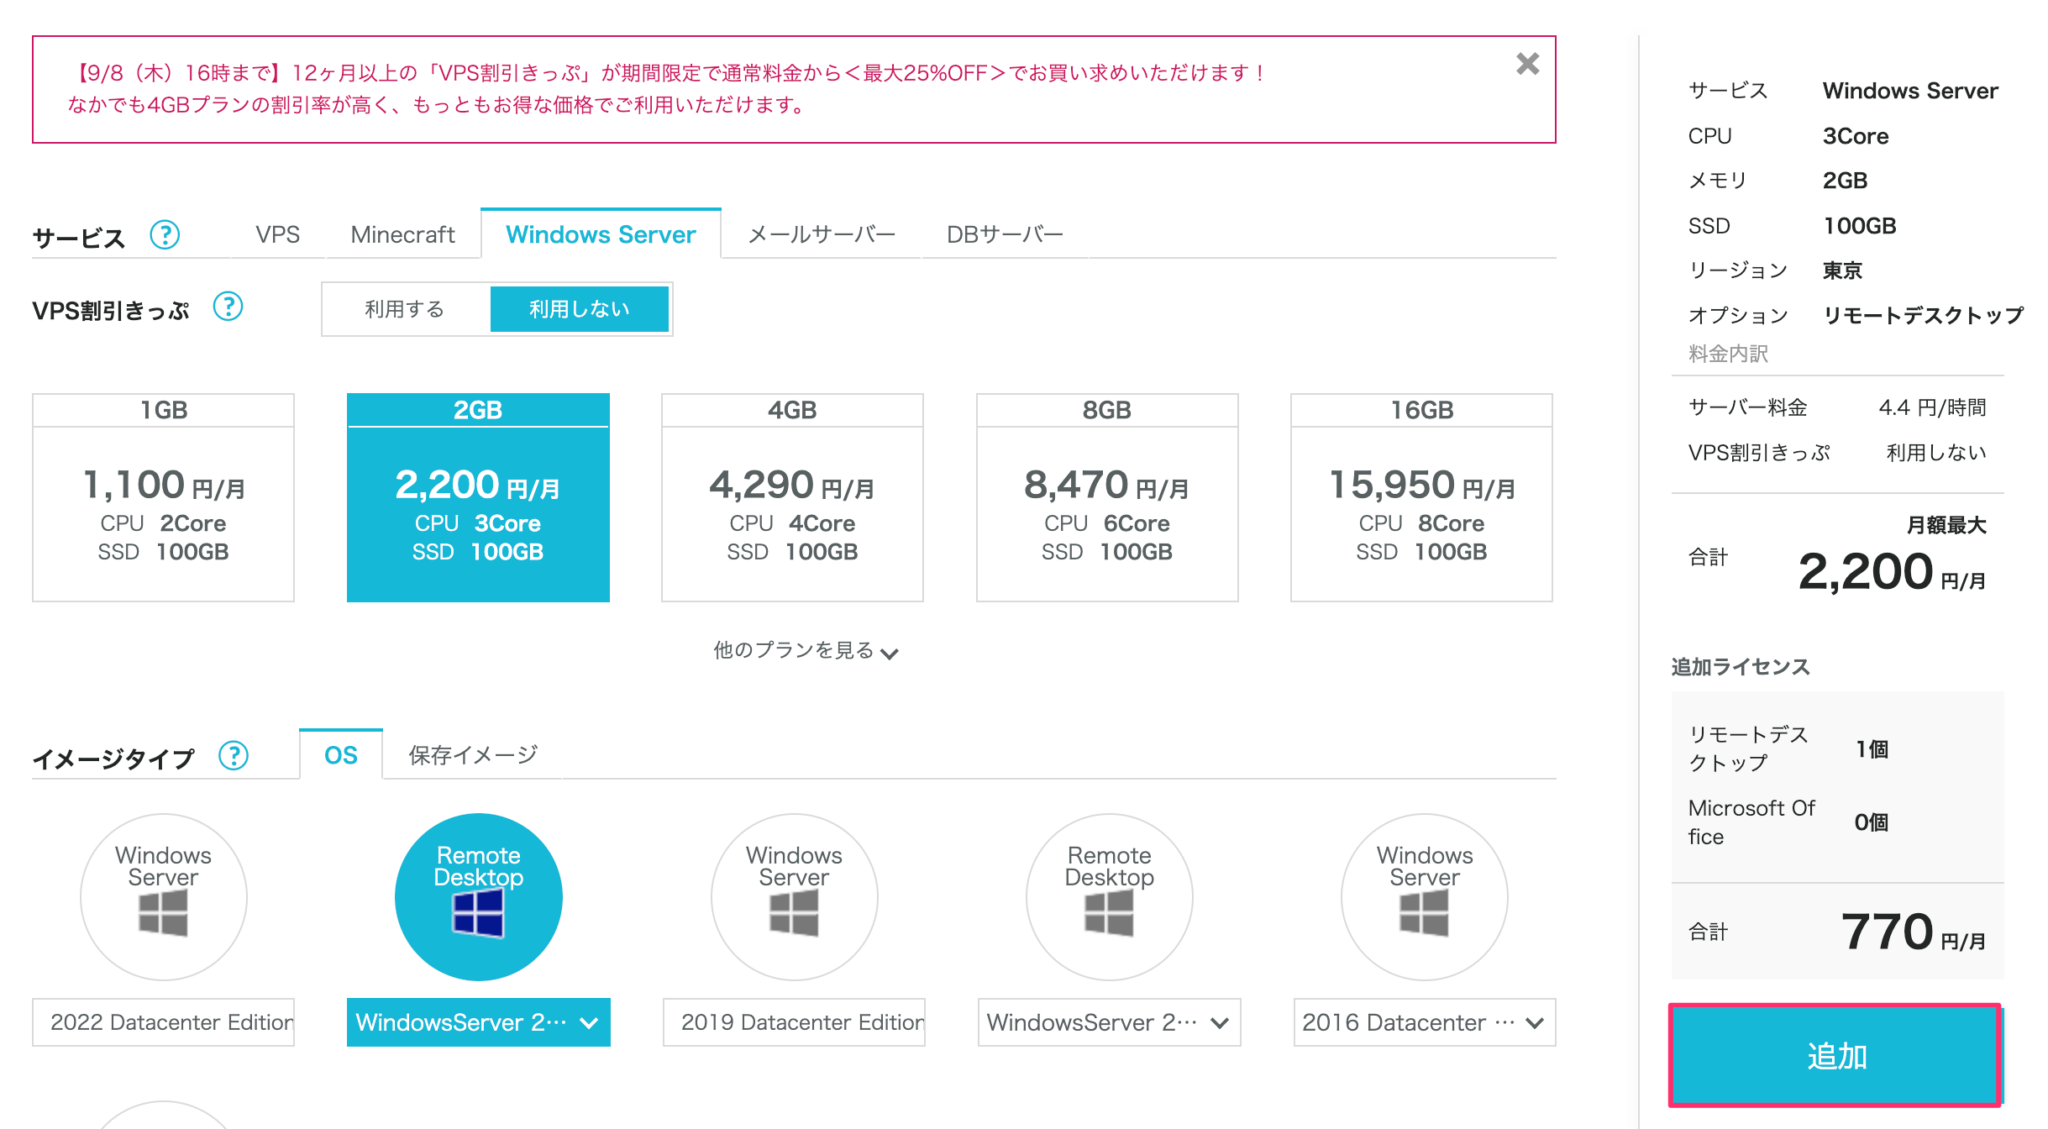Open the サービス help question icon
This screenshot has height=1129, width=2048.
(165, 235)
